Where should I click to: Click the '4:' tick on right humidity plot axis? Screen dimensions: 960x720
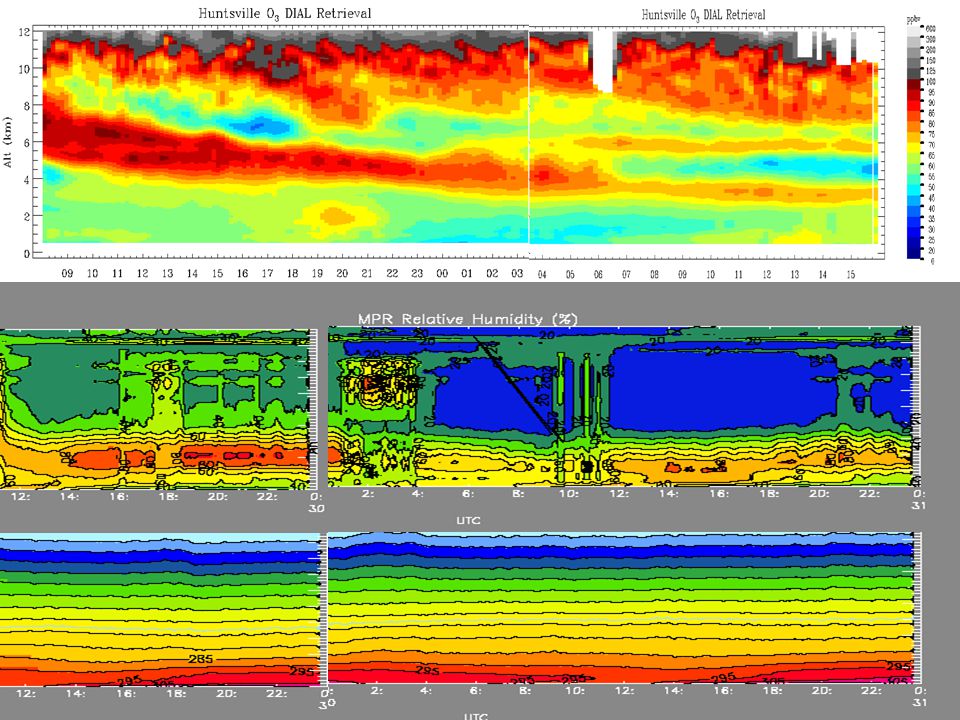[418, 493]
